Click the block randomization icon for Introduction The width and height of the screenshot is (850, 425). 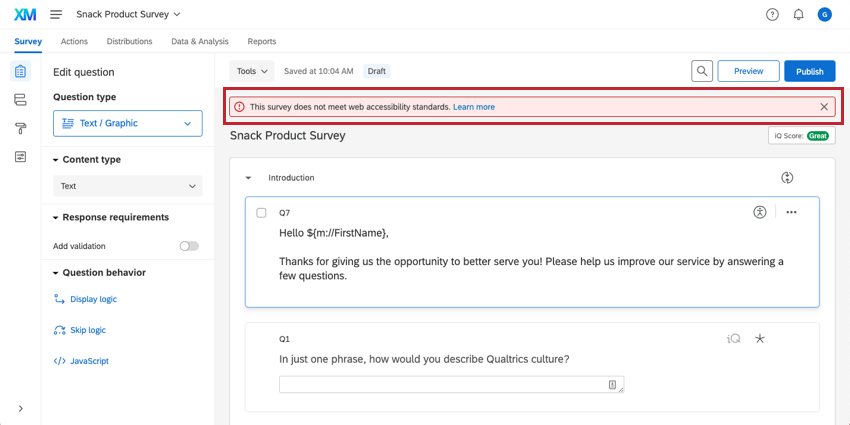(787, 178)
